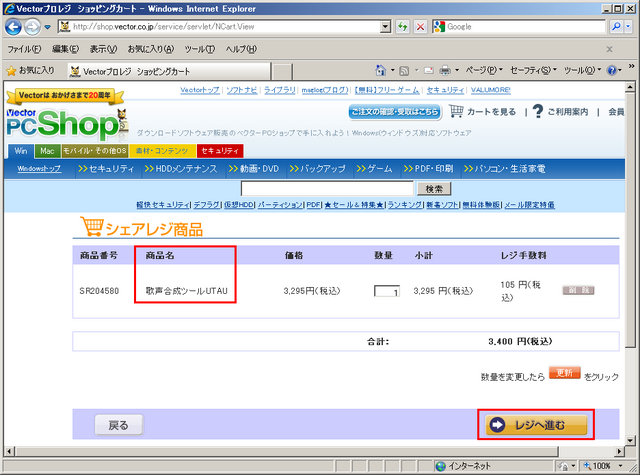Click the quantity field showing 1
Screen dimensions: 640x475
(387, 291)
